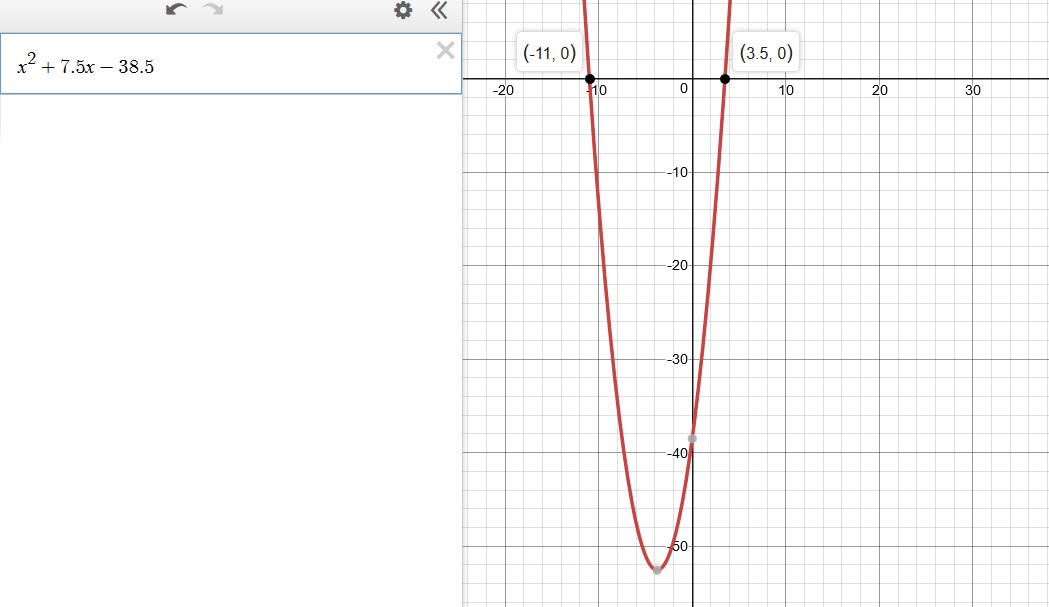Click the -10 label on the y-axis
This screenshot has width=1049, height=607.
click(678, 173)
